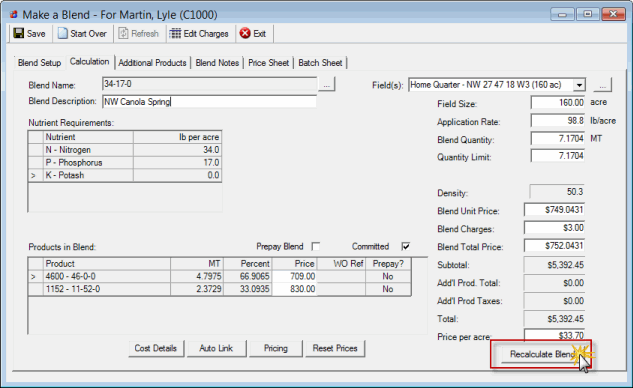
Task: Click the Add'l Prod. Total value $0.00
Action: click(x=554, y=283)
